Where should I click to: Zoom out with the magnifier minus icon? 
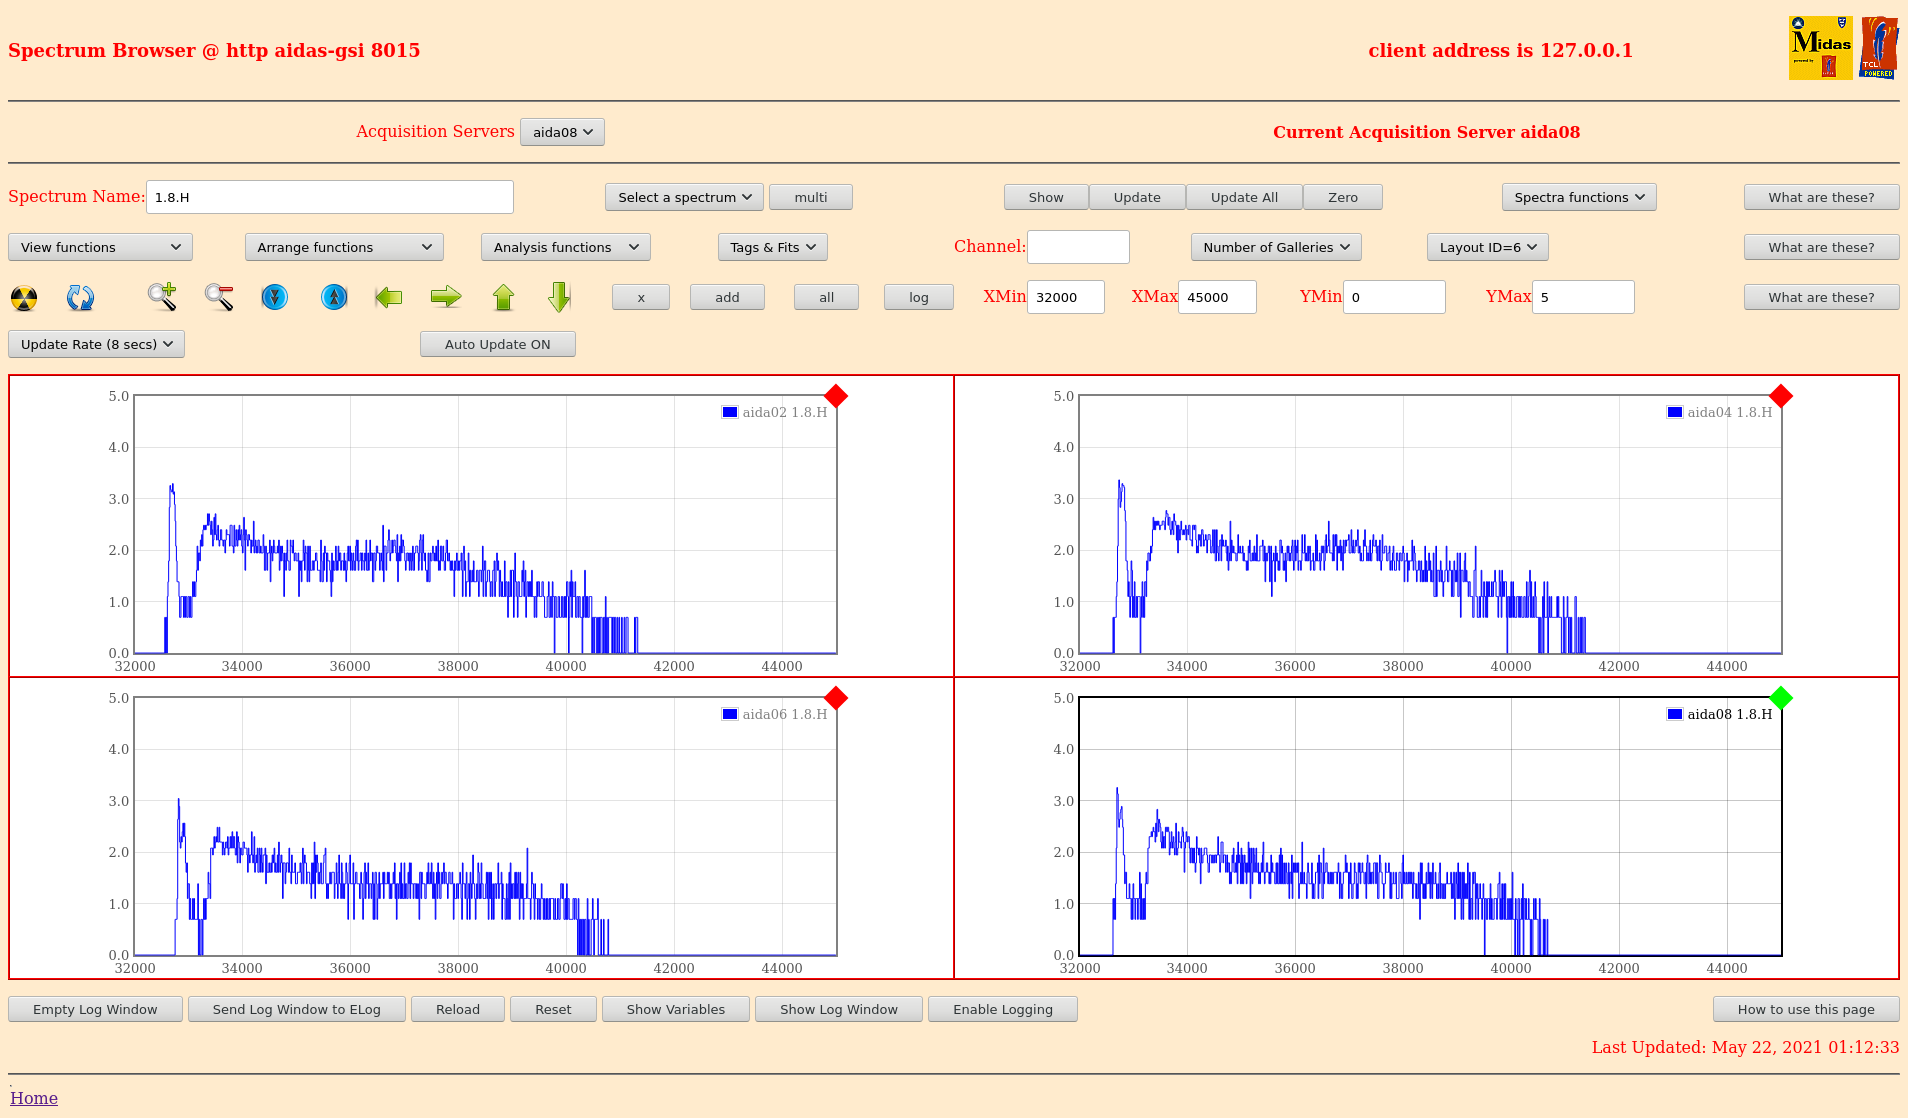click(219, 297)
